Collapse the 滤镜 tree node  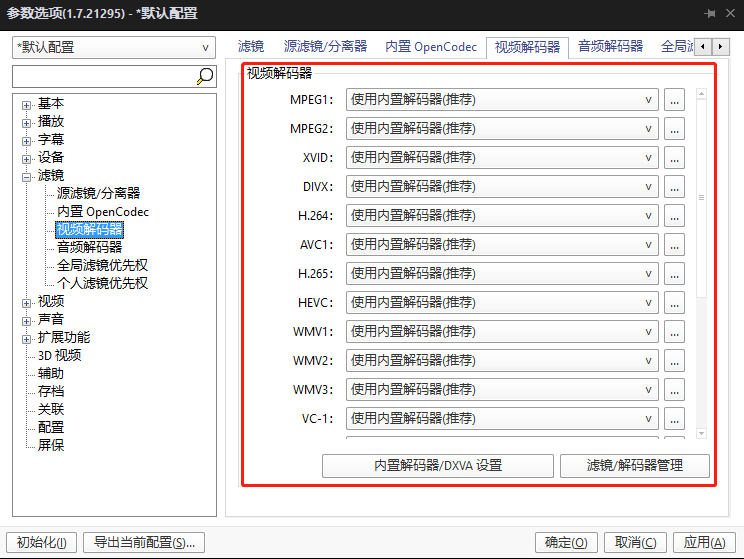click(27, 177)
